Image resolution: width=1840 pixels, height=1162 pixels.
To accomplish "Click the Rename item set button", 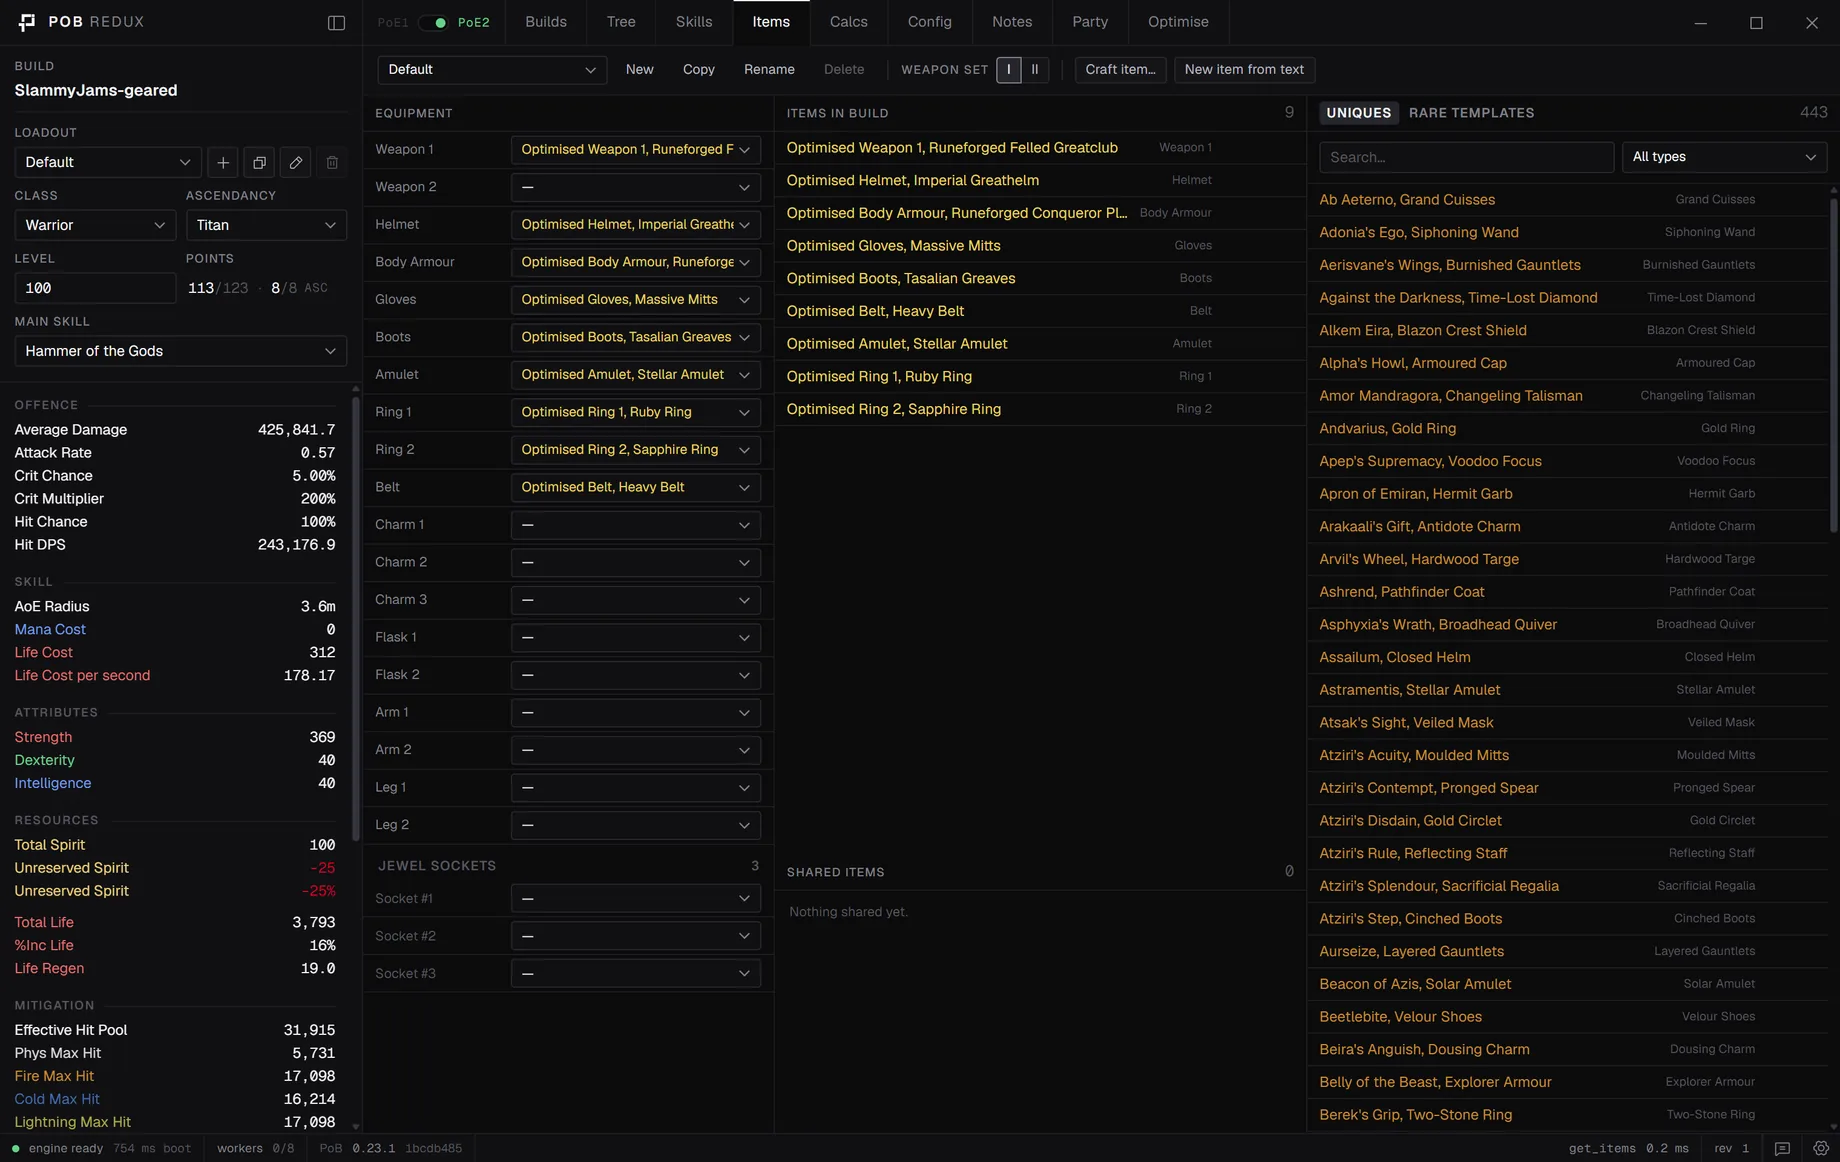I will [x=769, y=69].
